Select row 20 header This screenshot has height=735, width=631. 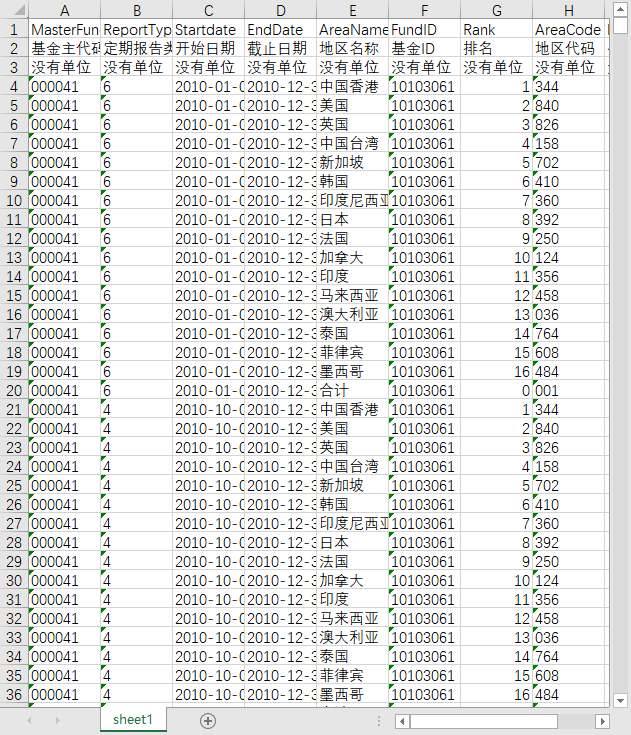pyautogui.click(x=14, y=390)
